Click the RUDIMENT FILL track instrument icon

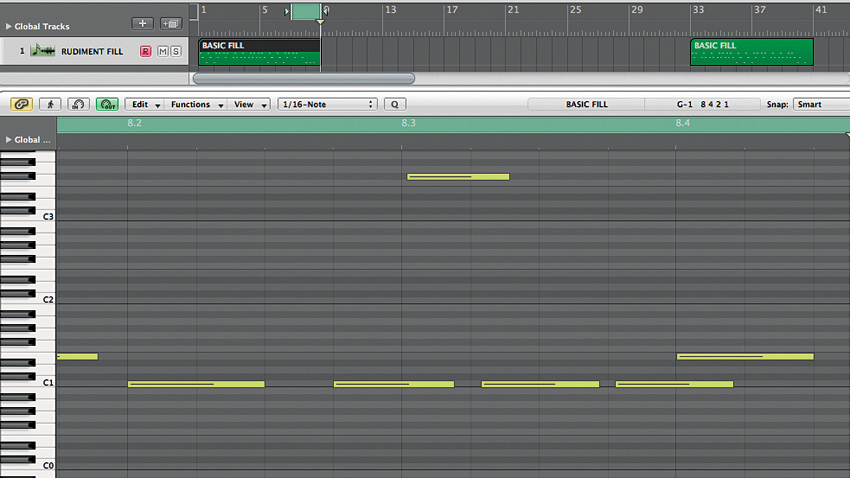(x=43, y=51)
